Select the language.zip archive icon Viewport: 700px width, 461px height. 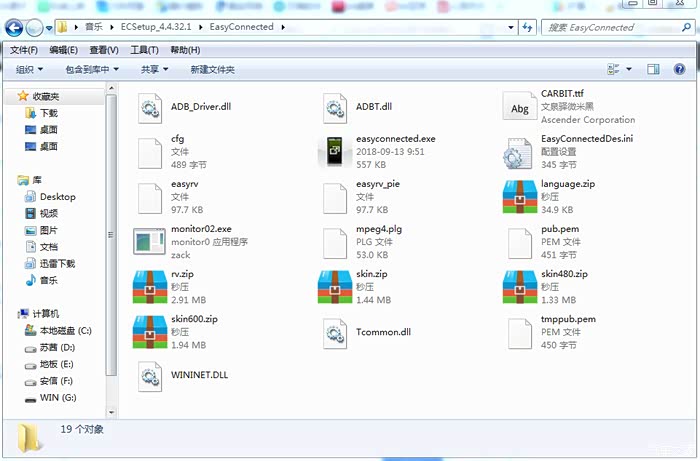(x=518, y=197)
